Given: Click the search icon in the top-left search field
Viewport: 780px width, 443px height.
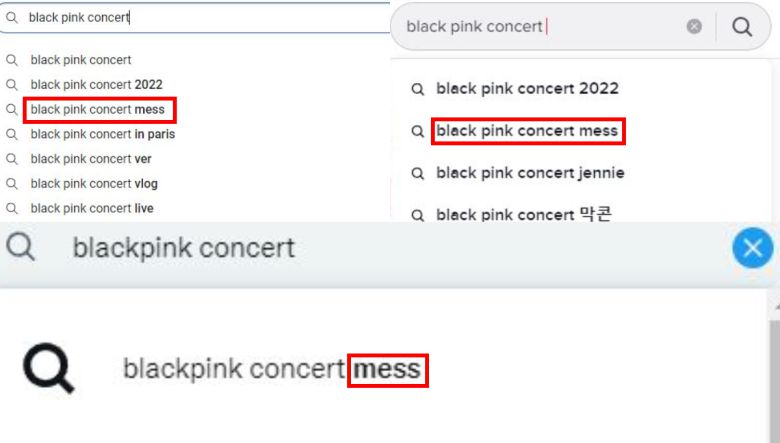Looking at the screenshot, I should point(12,18).
